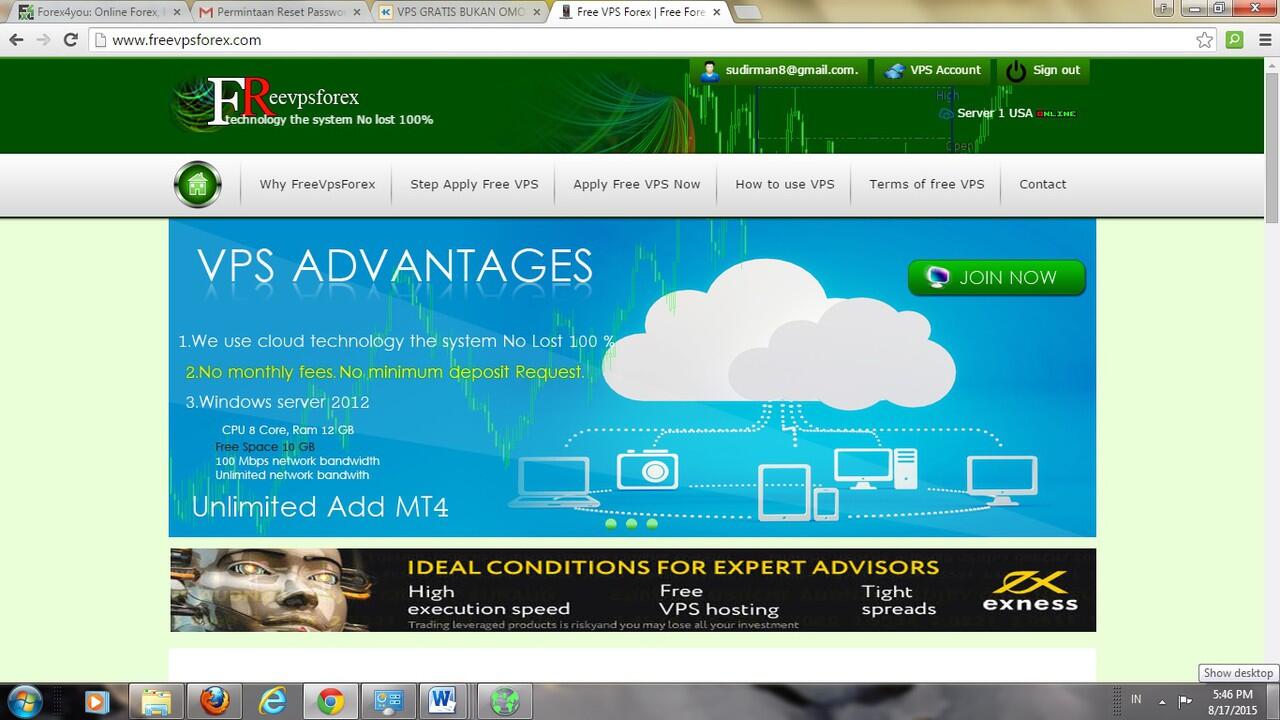The image size is (1280, 720).
Task: Launch Firefox from the taskbar
Action: 214,701
